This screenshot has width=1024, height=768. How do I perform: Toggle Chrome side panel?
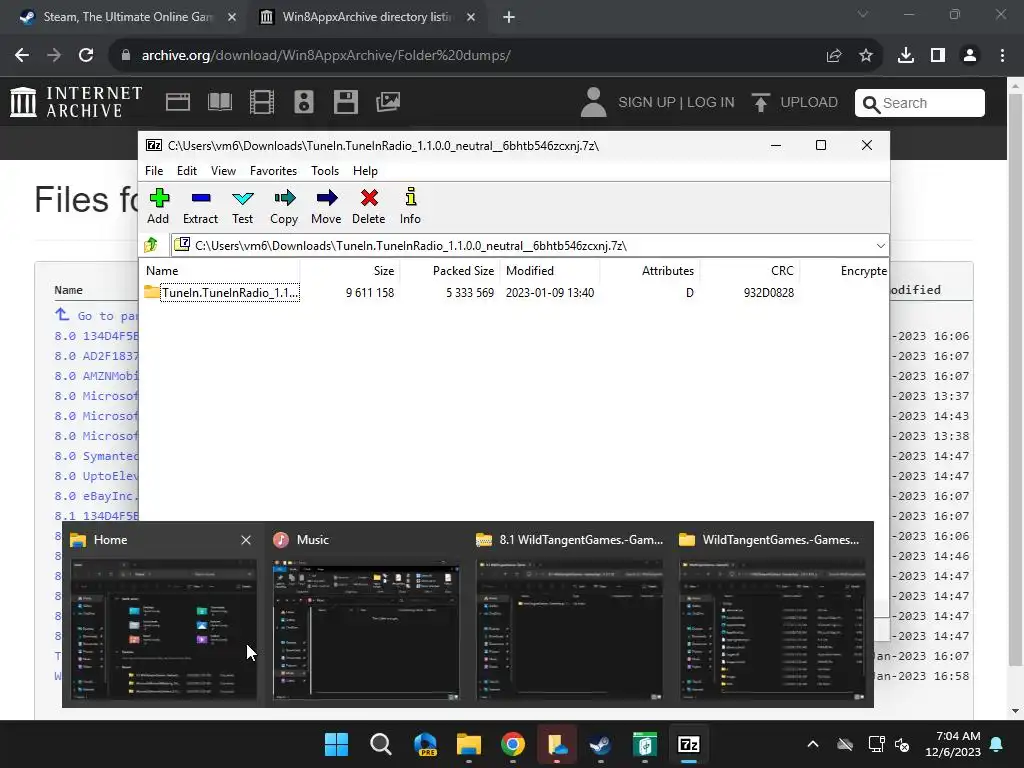pos(938,56)
